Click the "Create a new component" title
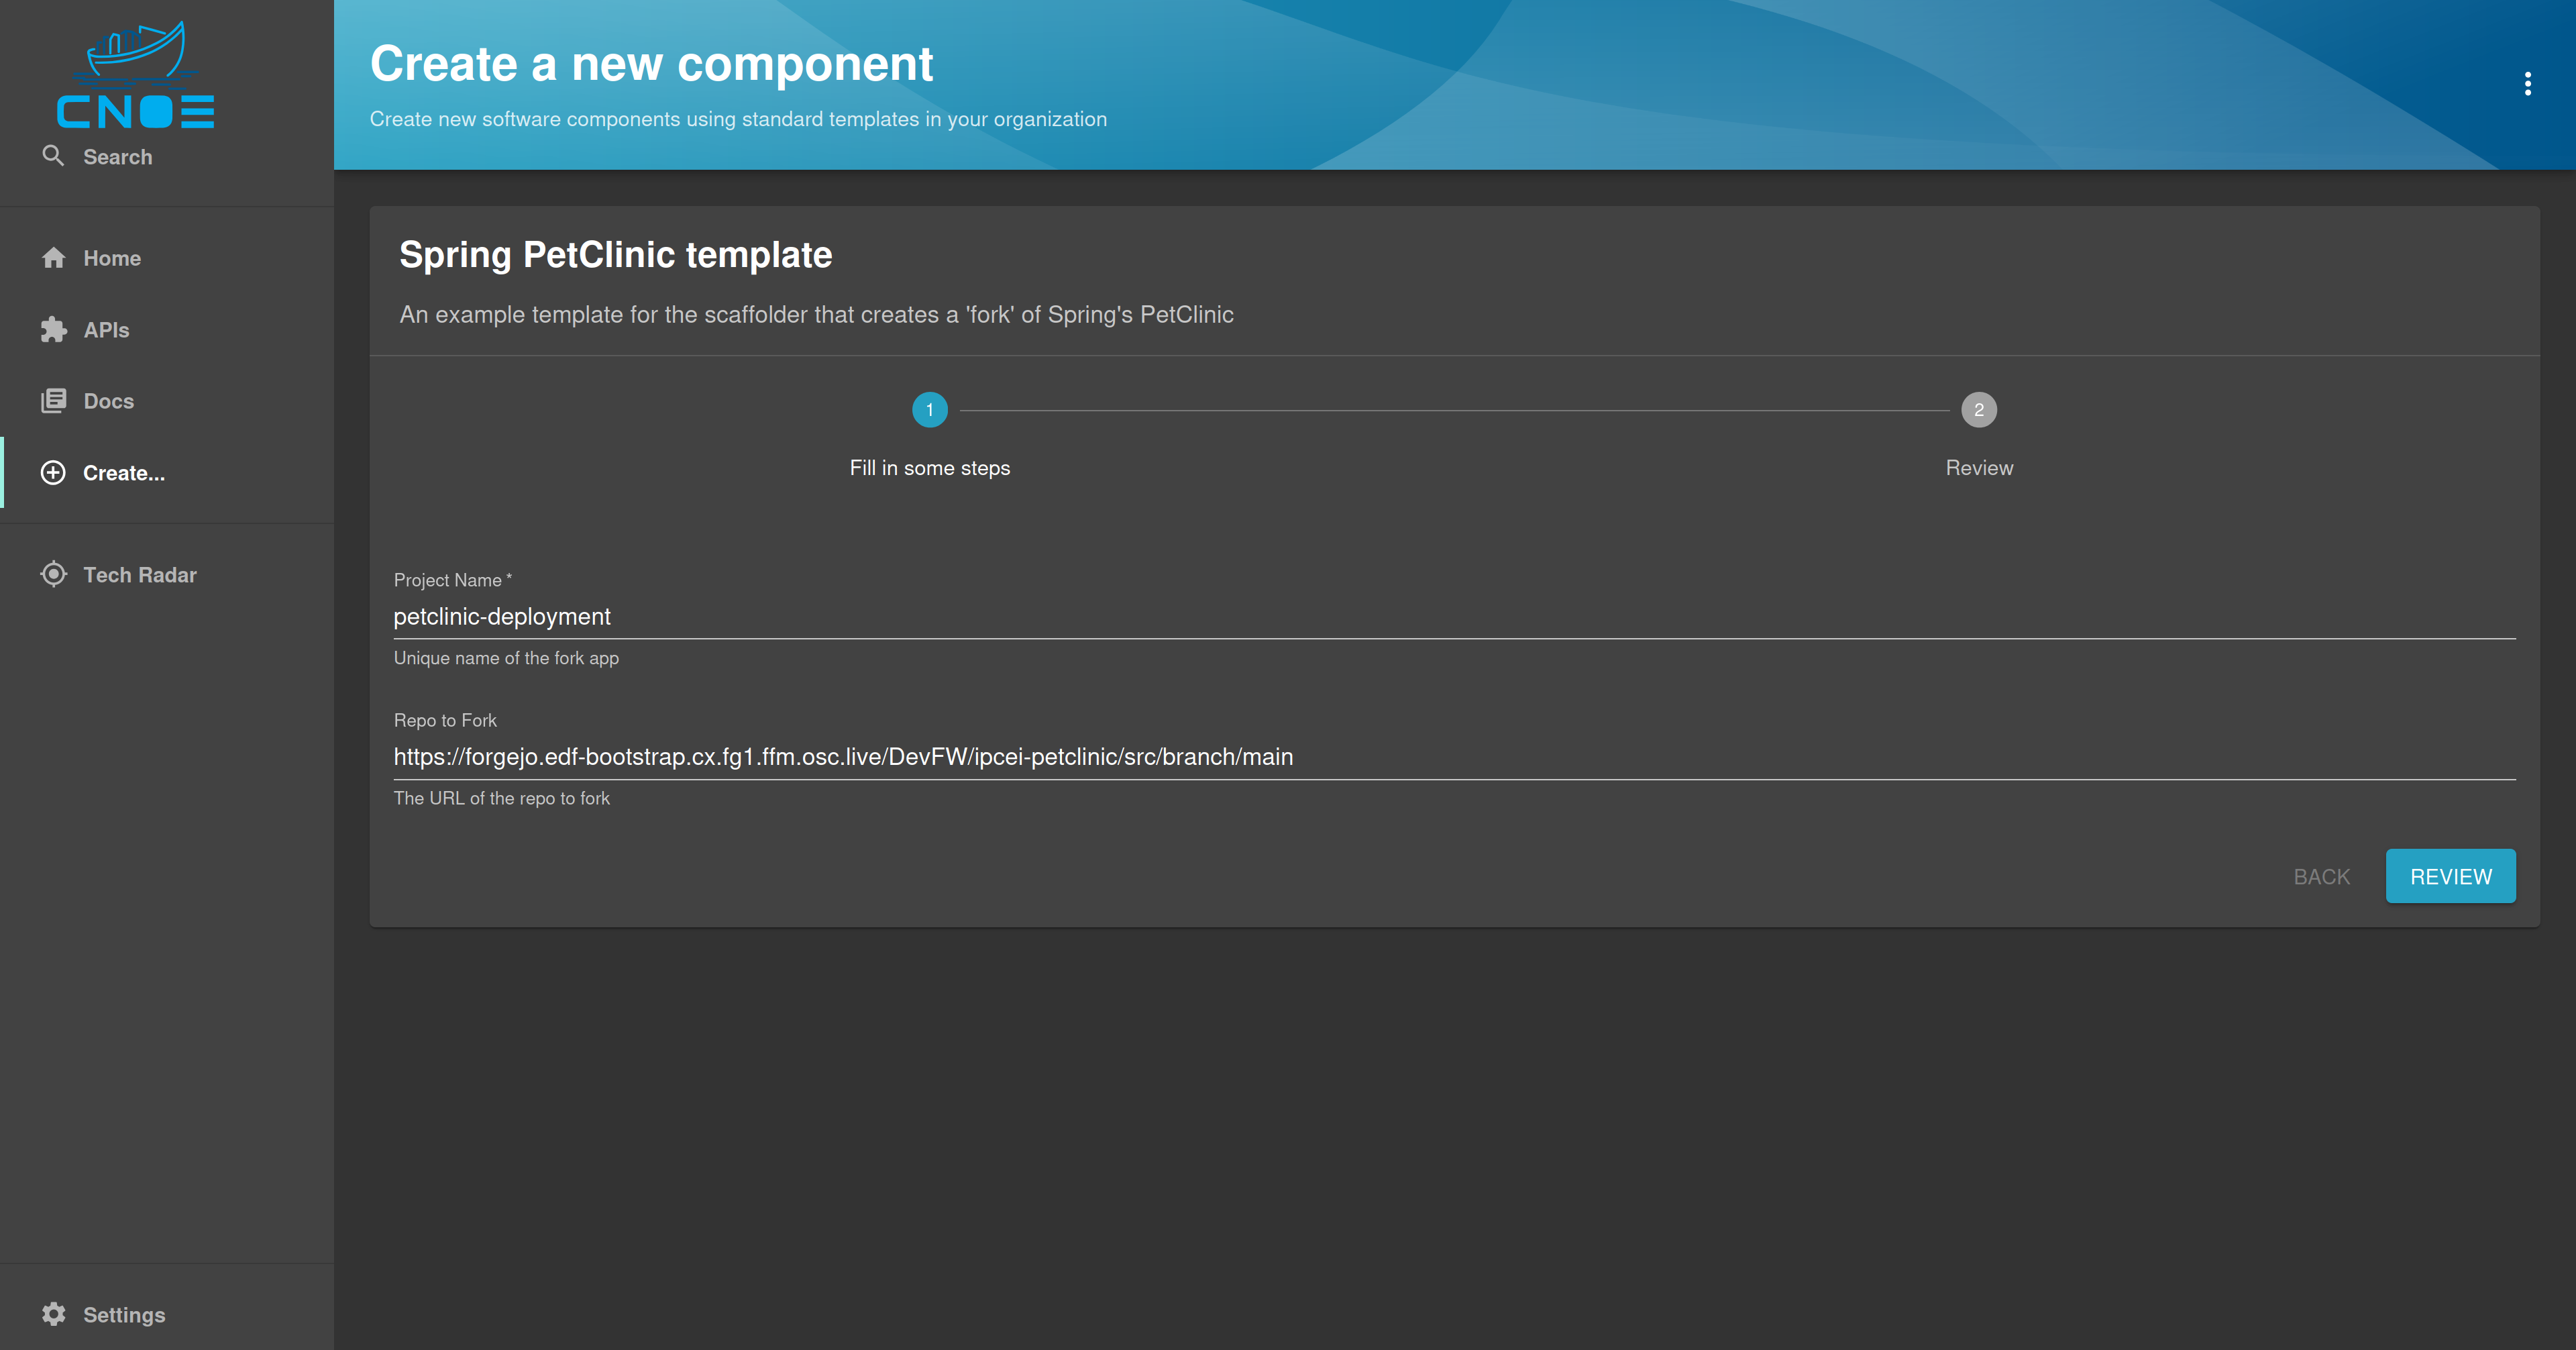Image resolution: width=2576 pixels, height=1350 pixels. pos(651,64)
